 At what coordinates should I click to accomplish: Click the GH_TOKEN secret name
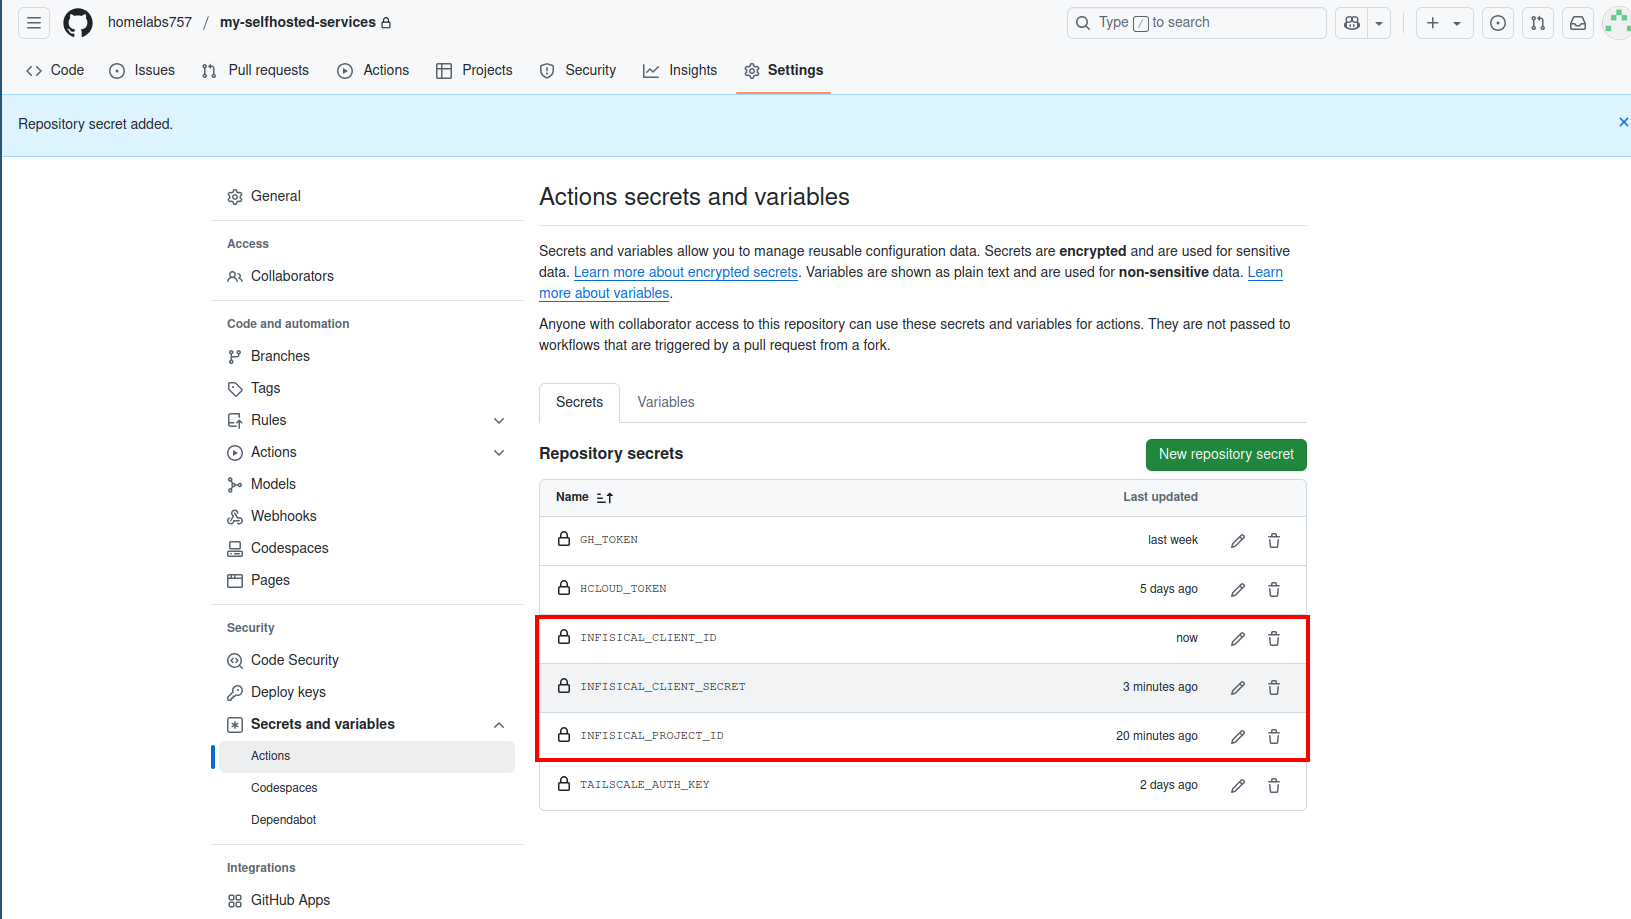(x=609, y=540)
